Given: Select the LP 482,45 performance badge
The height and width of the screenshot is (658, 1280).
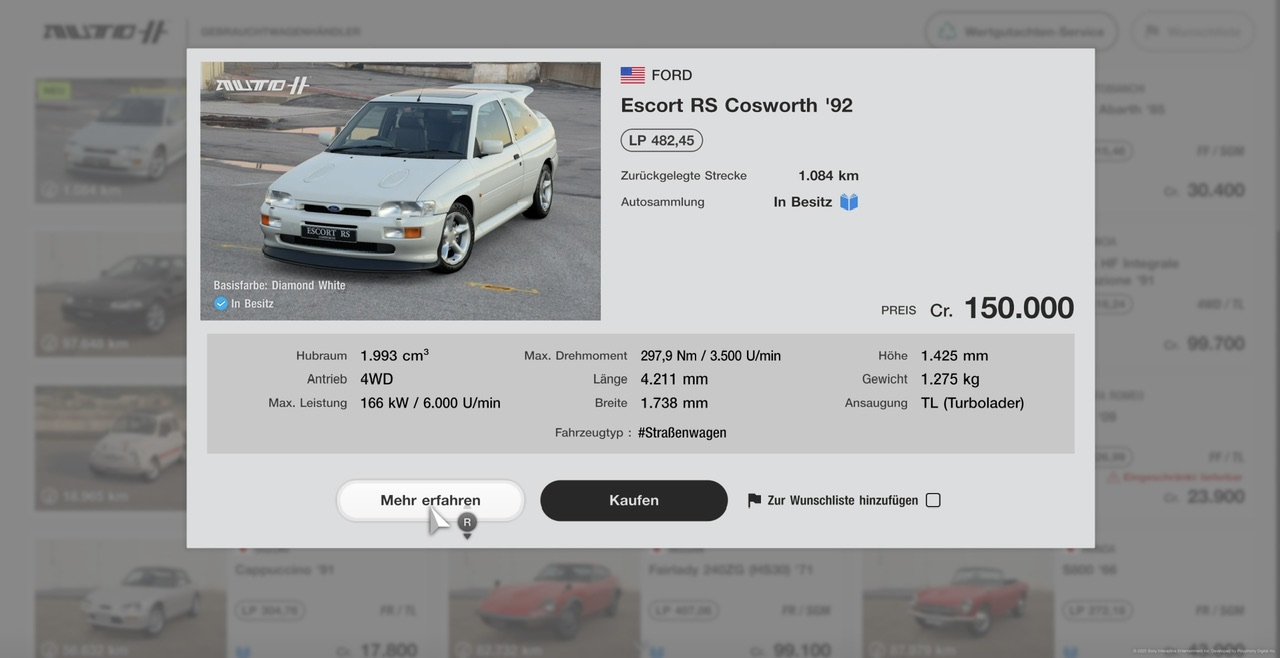Looking at the screenshot, I should [661, 140].
